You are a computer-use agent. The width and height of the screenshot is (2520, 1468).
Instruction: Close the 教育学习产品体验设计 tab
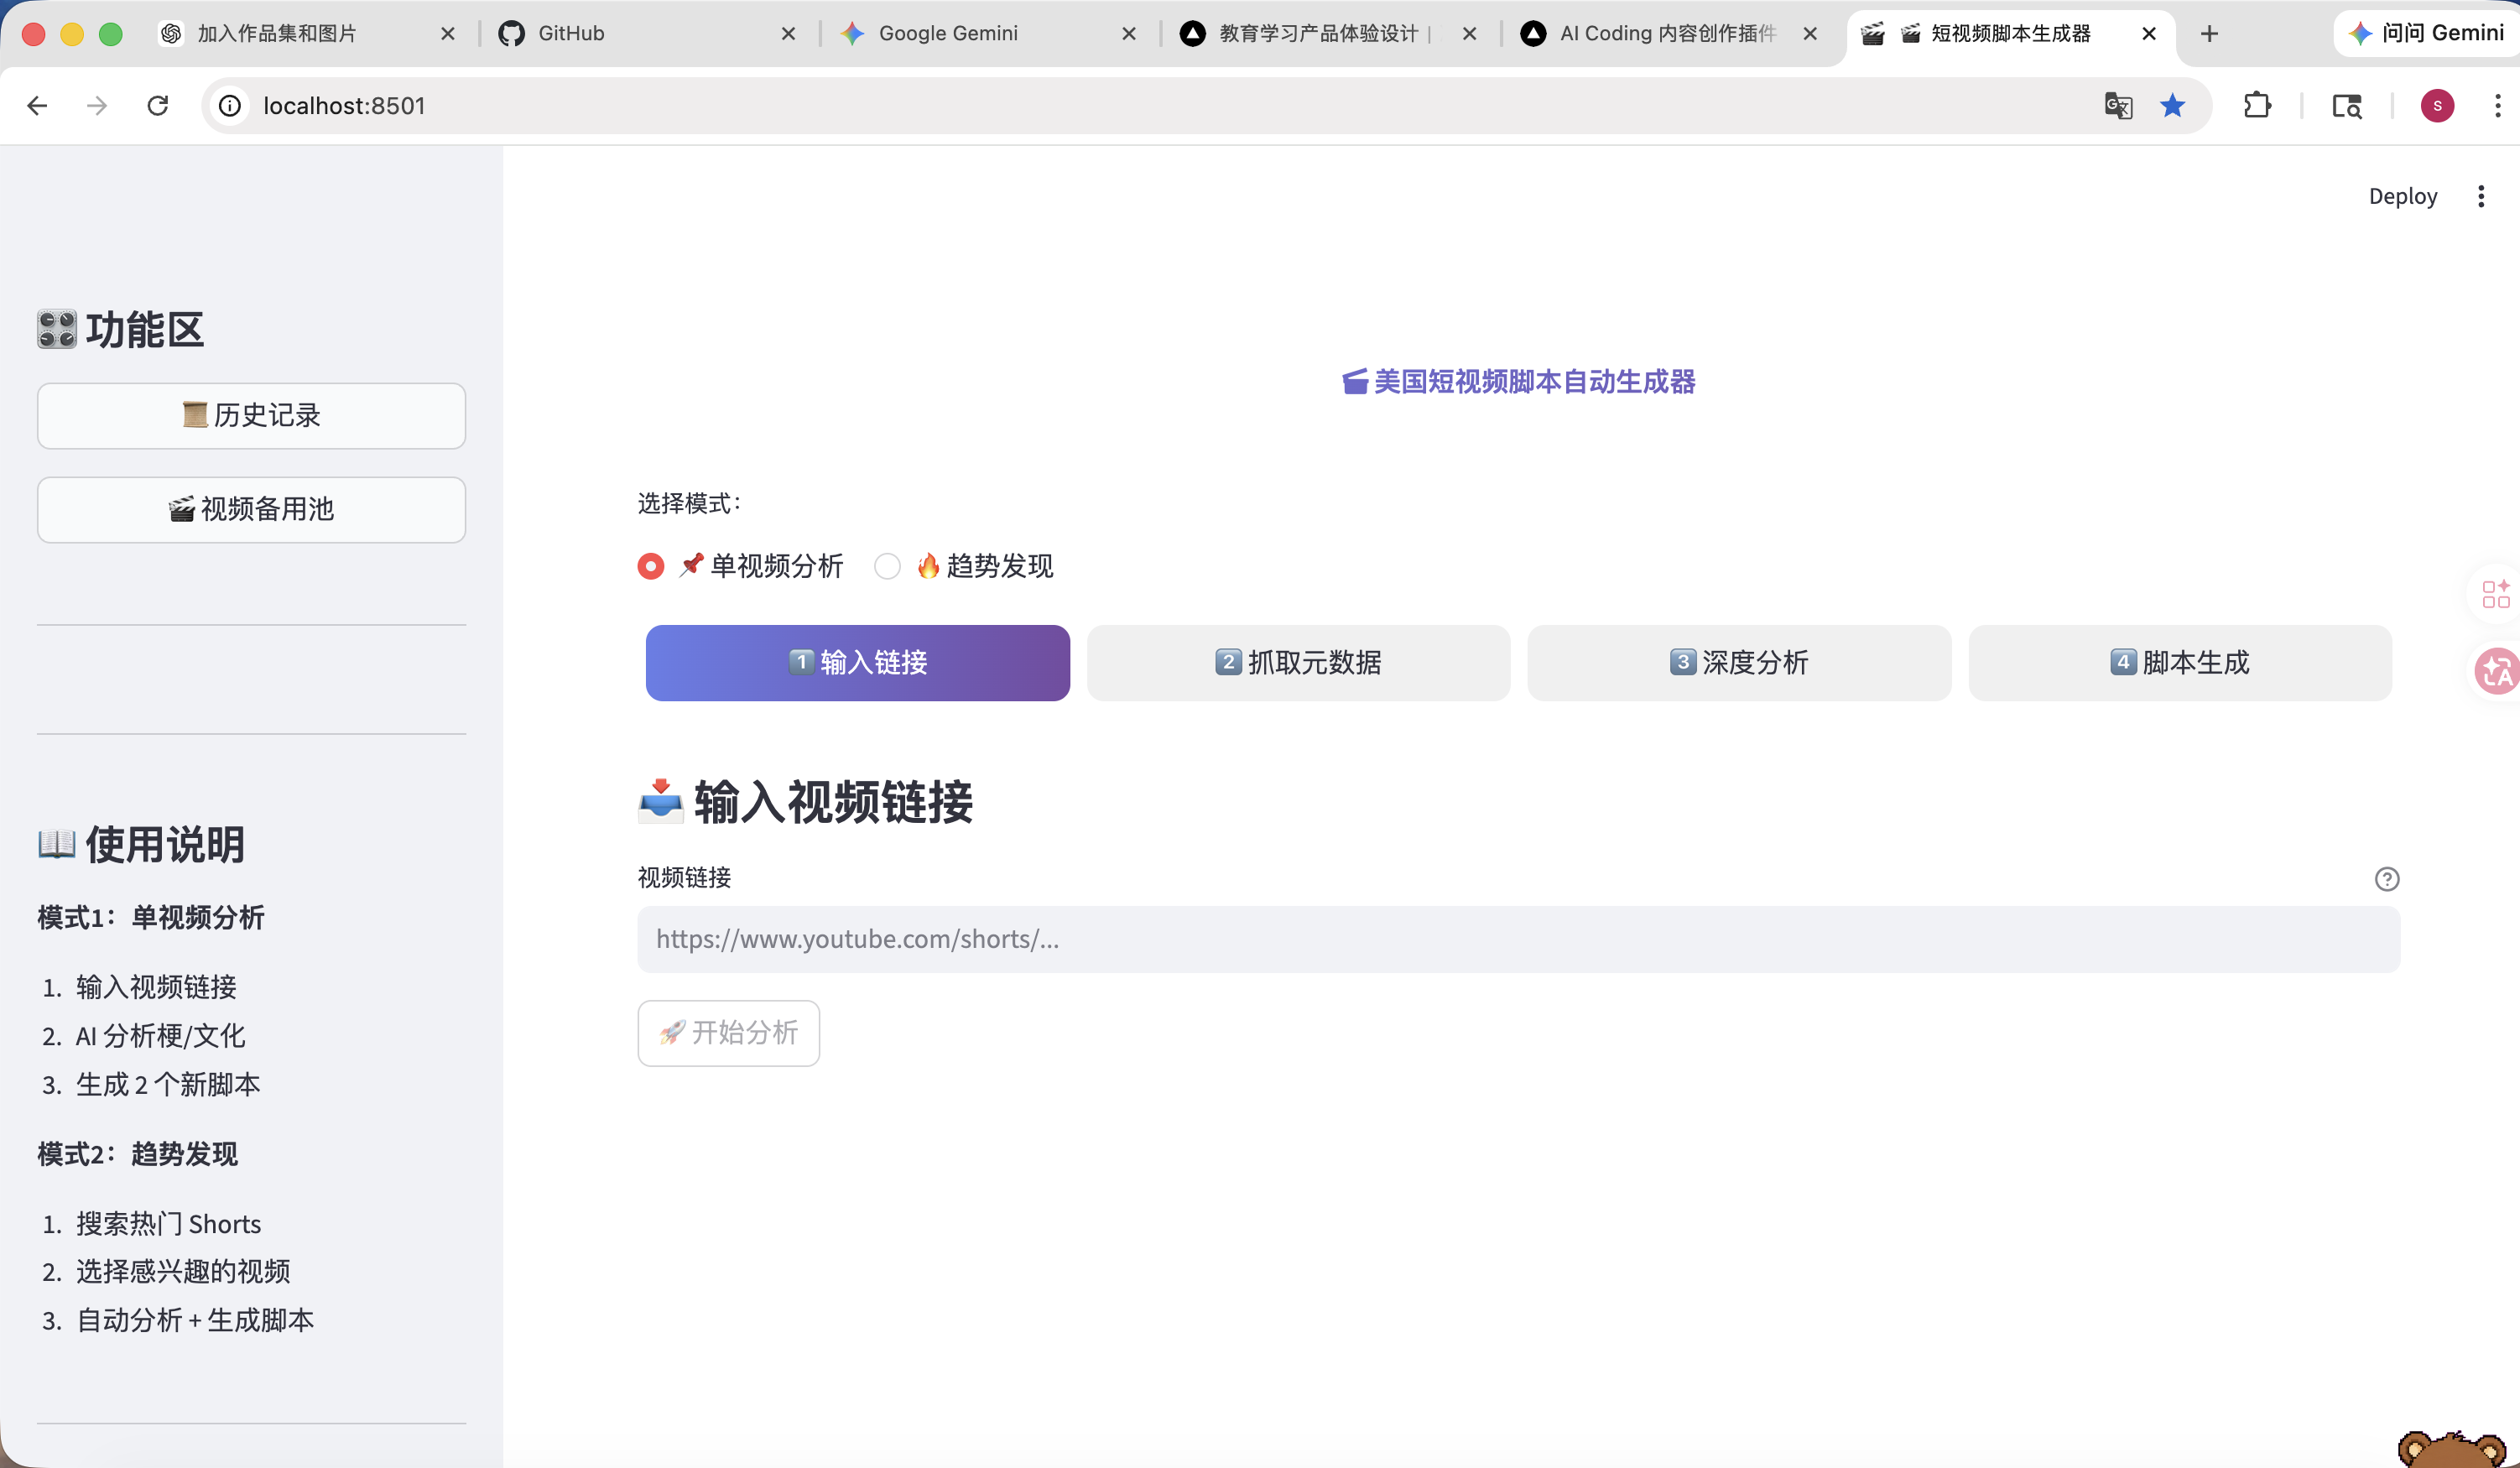click(1469, 34)
